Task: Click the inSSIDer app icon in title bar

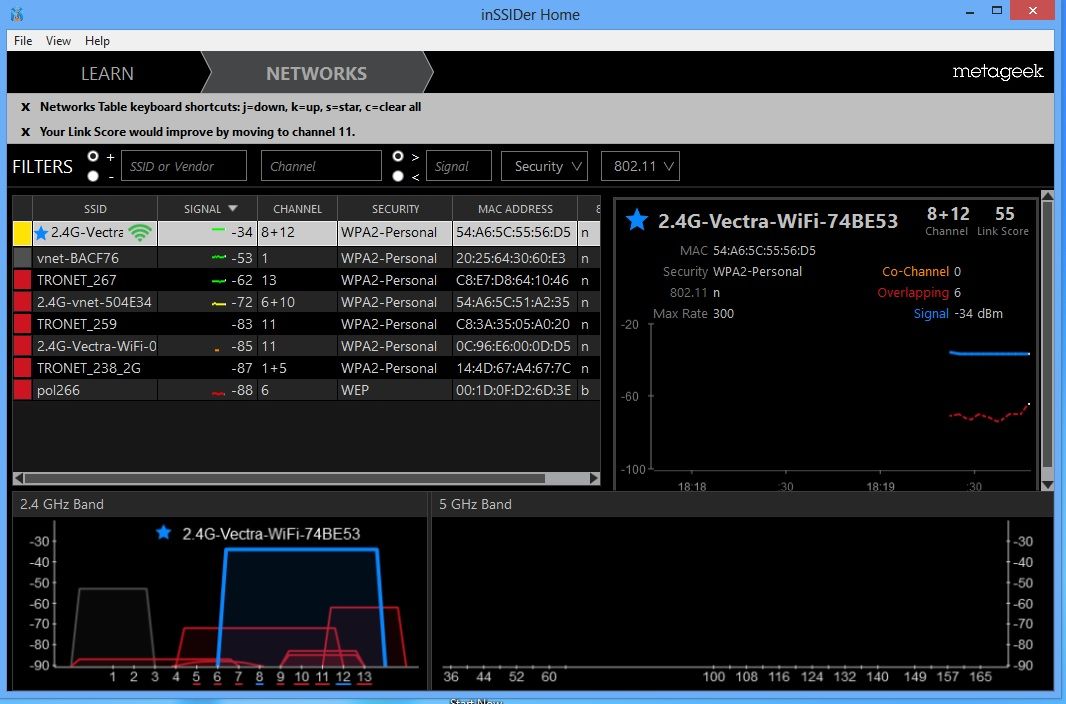Action: coord(17,14)
